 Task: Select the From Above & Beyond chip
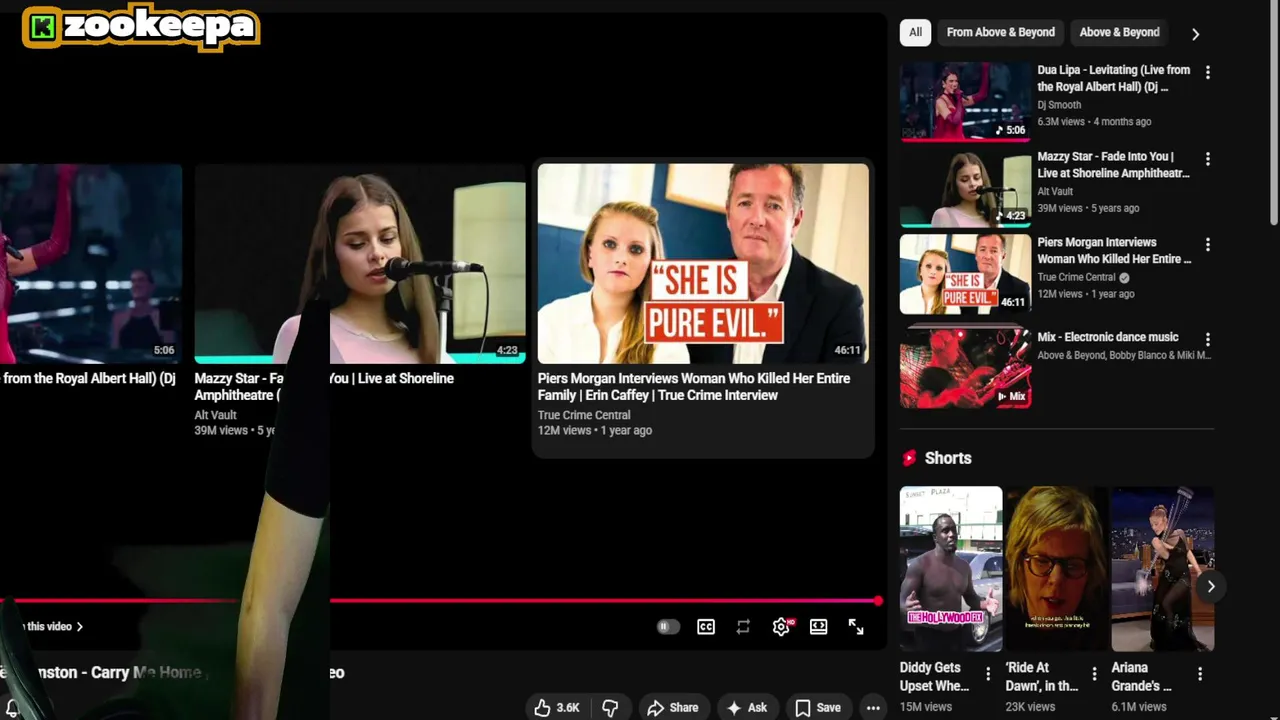[x=1001, y=32]
